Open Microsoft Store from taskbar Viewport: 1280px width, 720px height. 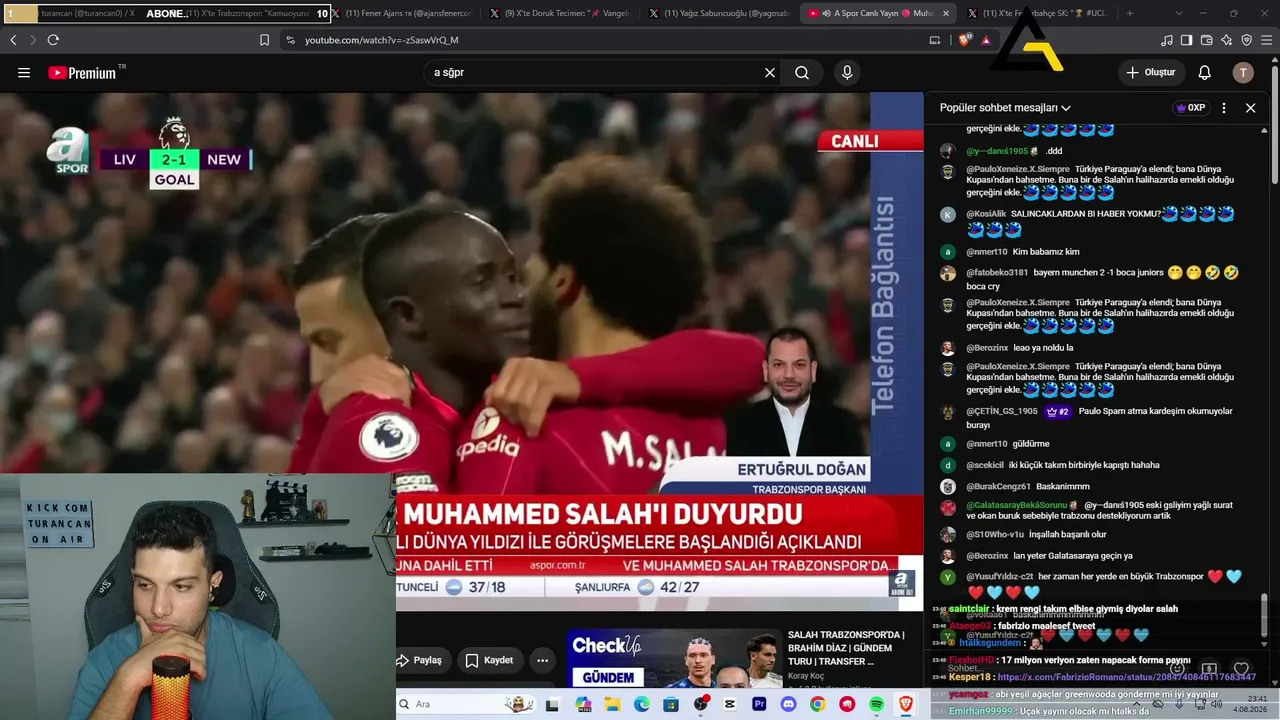tap(670, 704)
